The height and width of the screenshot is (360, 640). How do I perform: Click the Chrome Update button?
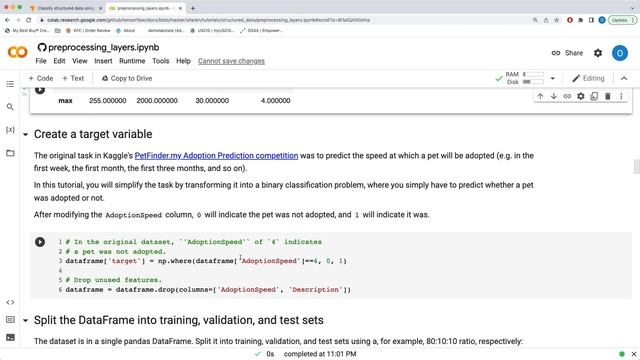click(x=622, y=20)
